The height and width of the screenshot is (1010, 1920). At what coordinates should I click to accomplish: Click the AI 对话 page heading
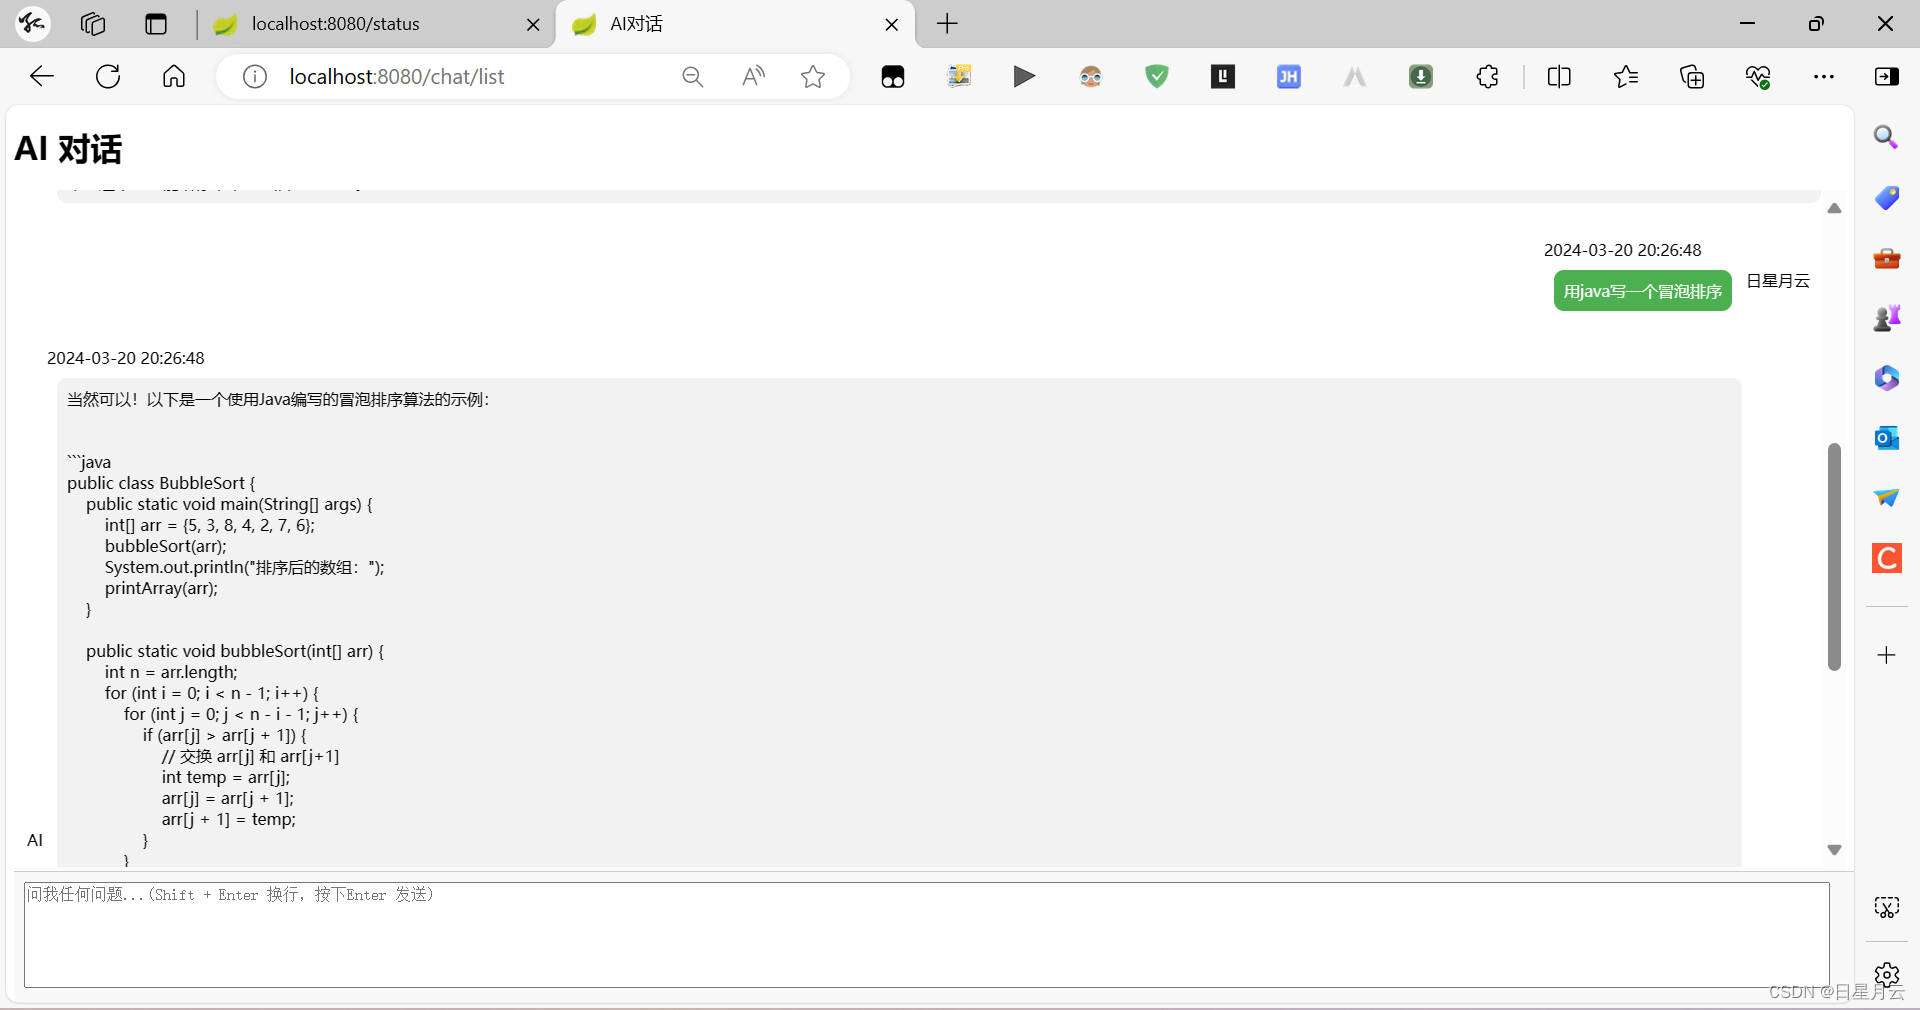click(68, 149)
